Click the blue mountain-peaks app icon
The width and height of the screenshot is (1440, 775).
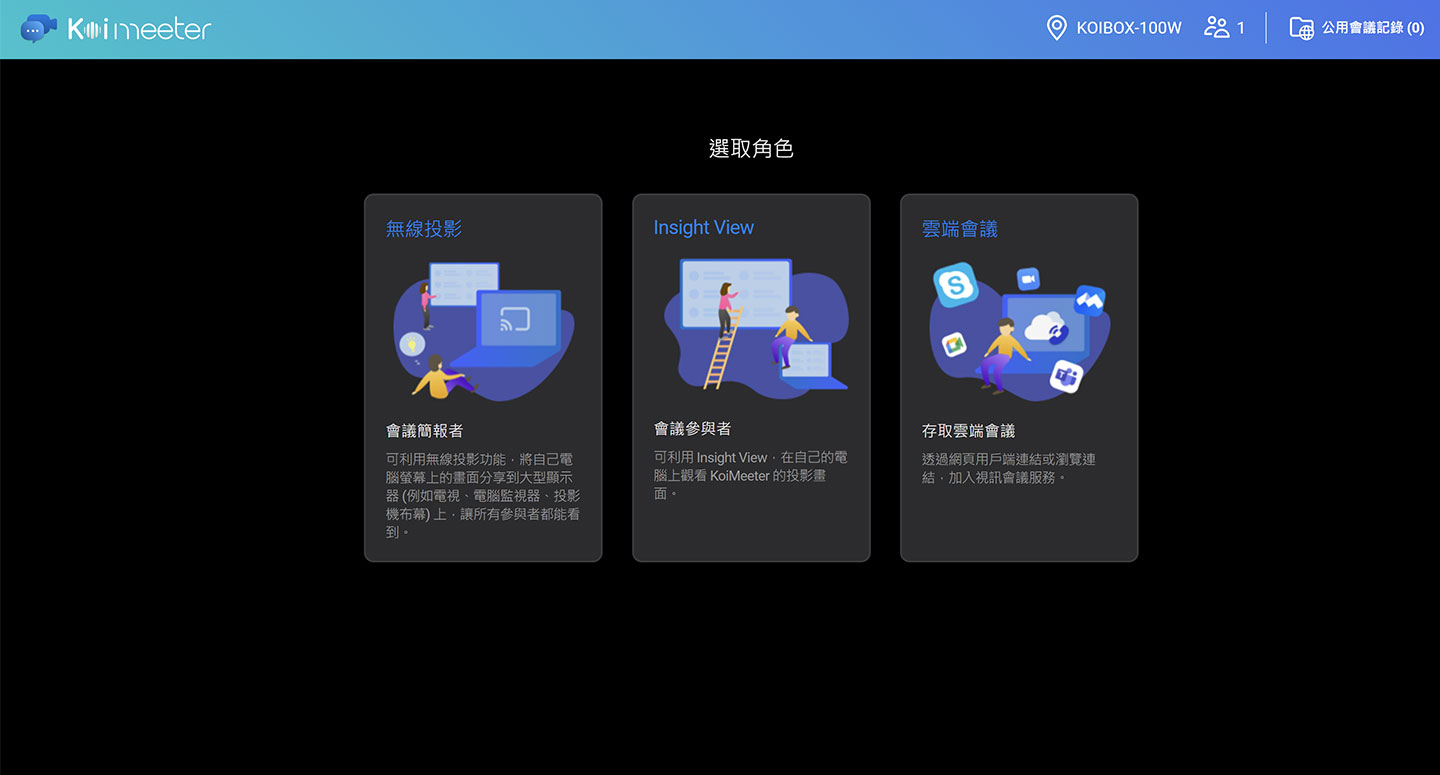pyautogui.click(x=1089, y=300)
